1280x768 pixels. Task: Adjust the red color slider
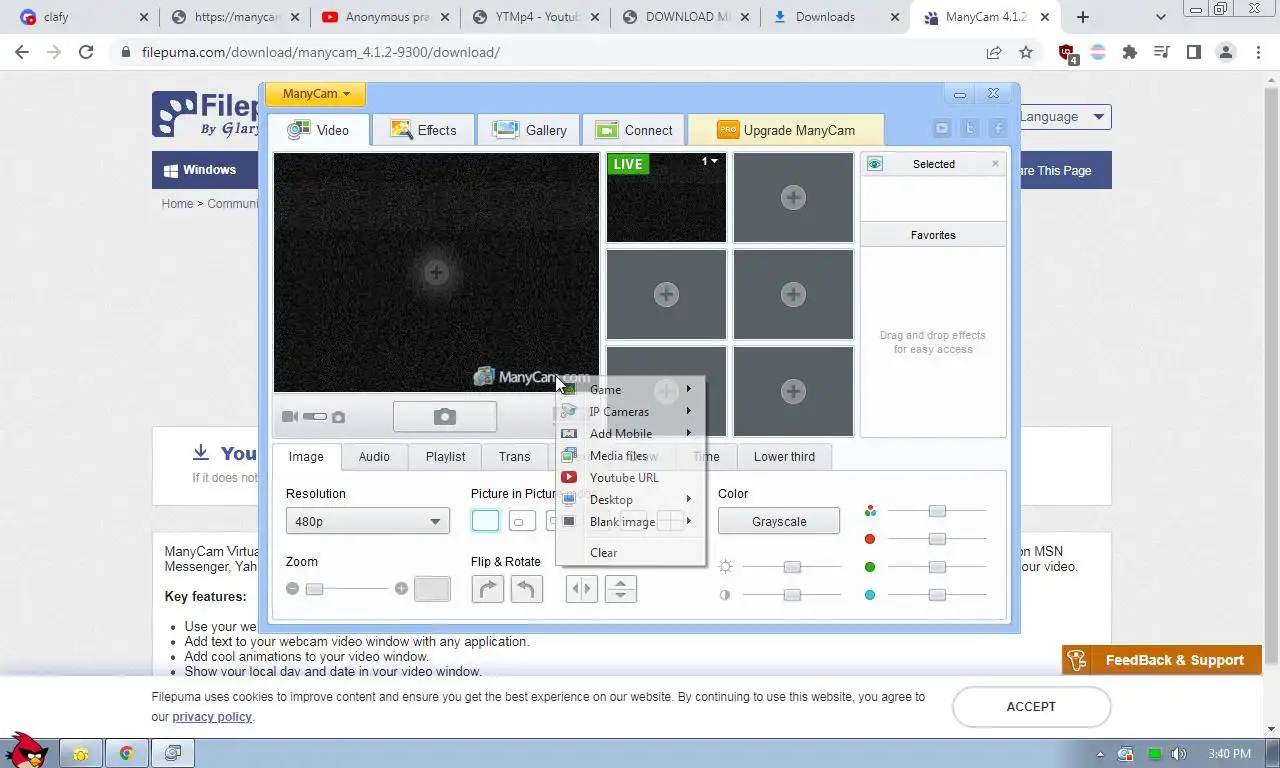pyautogui.click(x=937, y=539)
